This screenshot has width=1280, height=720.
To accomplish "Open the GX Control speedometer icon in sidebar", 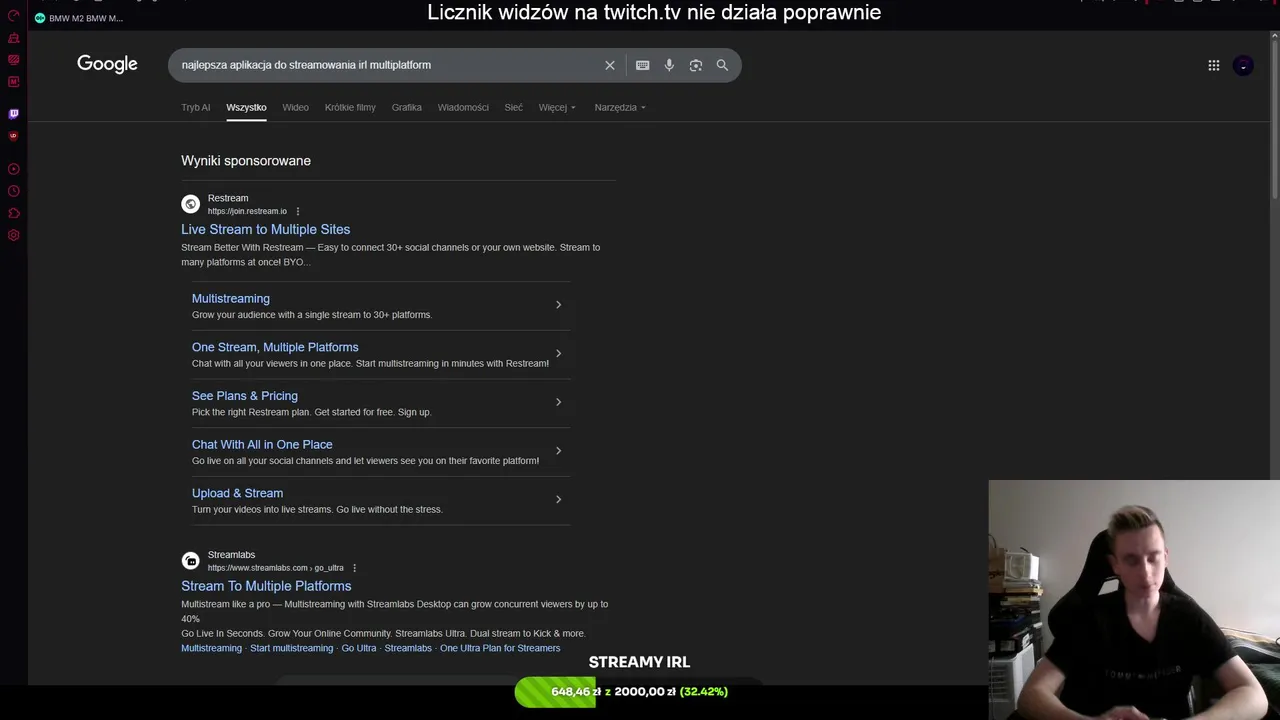I will click(13, 15).
